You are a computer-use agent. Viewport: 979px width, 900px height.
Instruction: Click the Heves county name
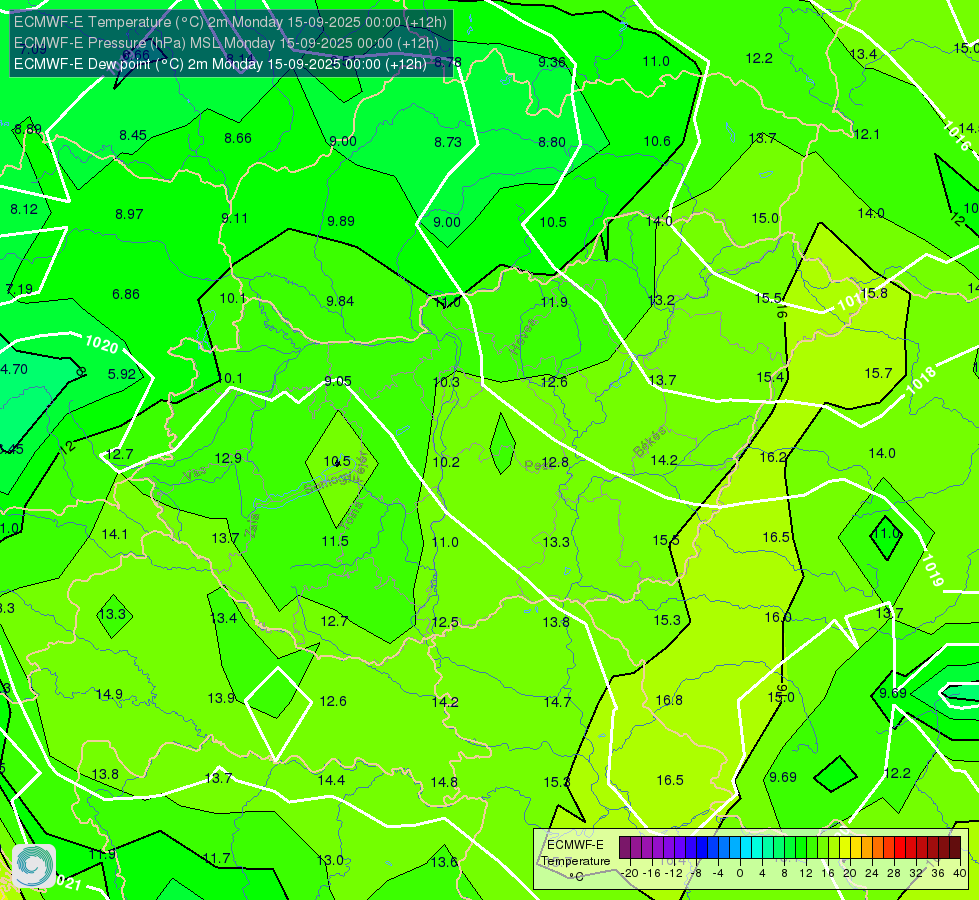523,337
